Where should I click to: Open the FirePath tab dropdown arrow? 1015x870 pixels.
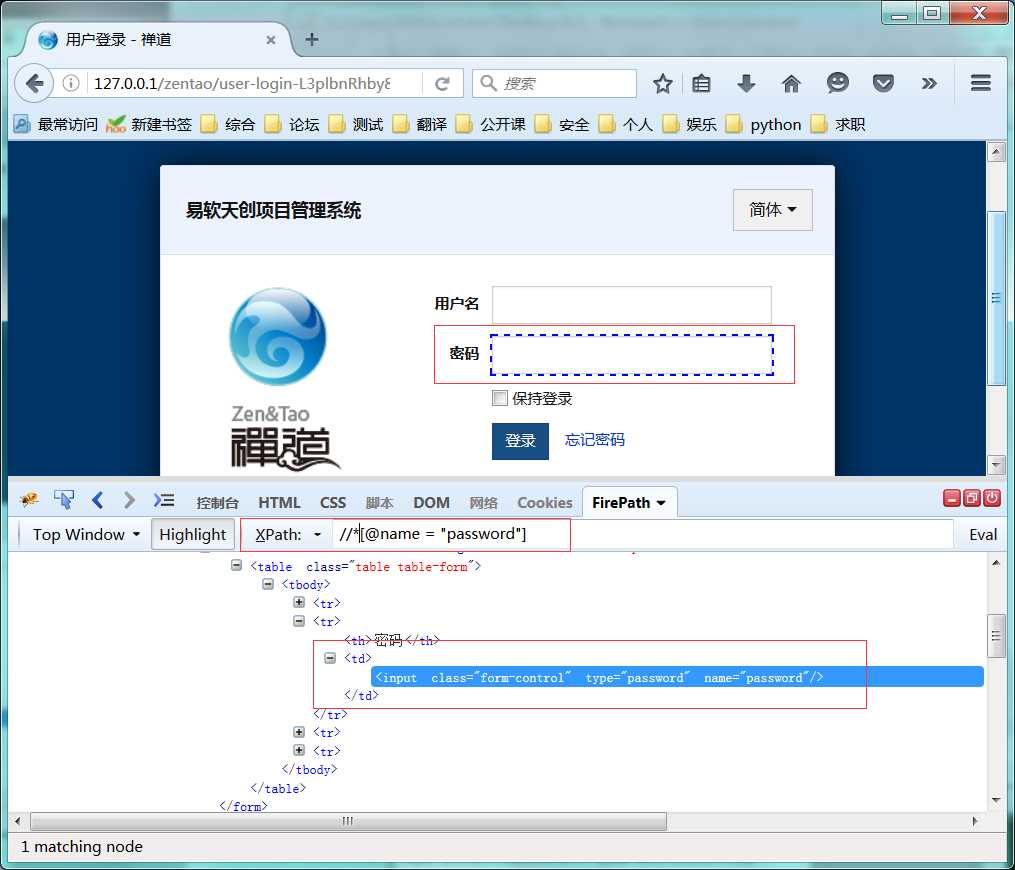[x=661, y=503]
